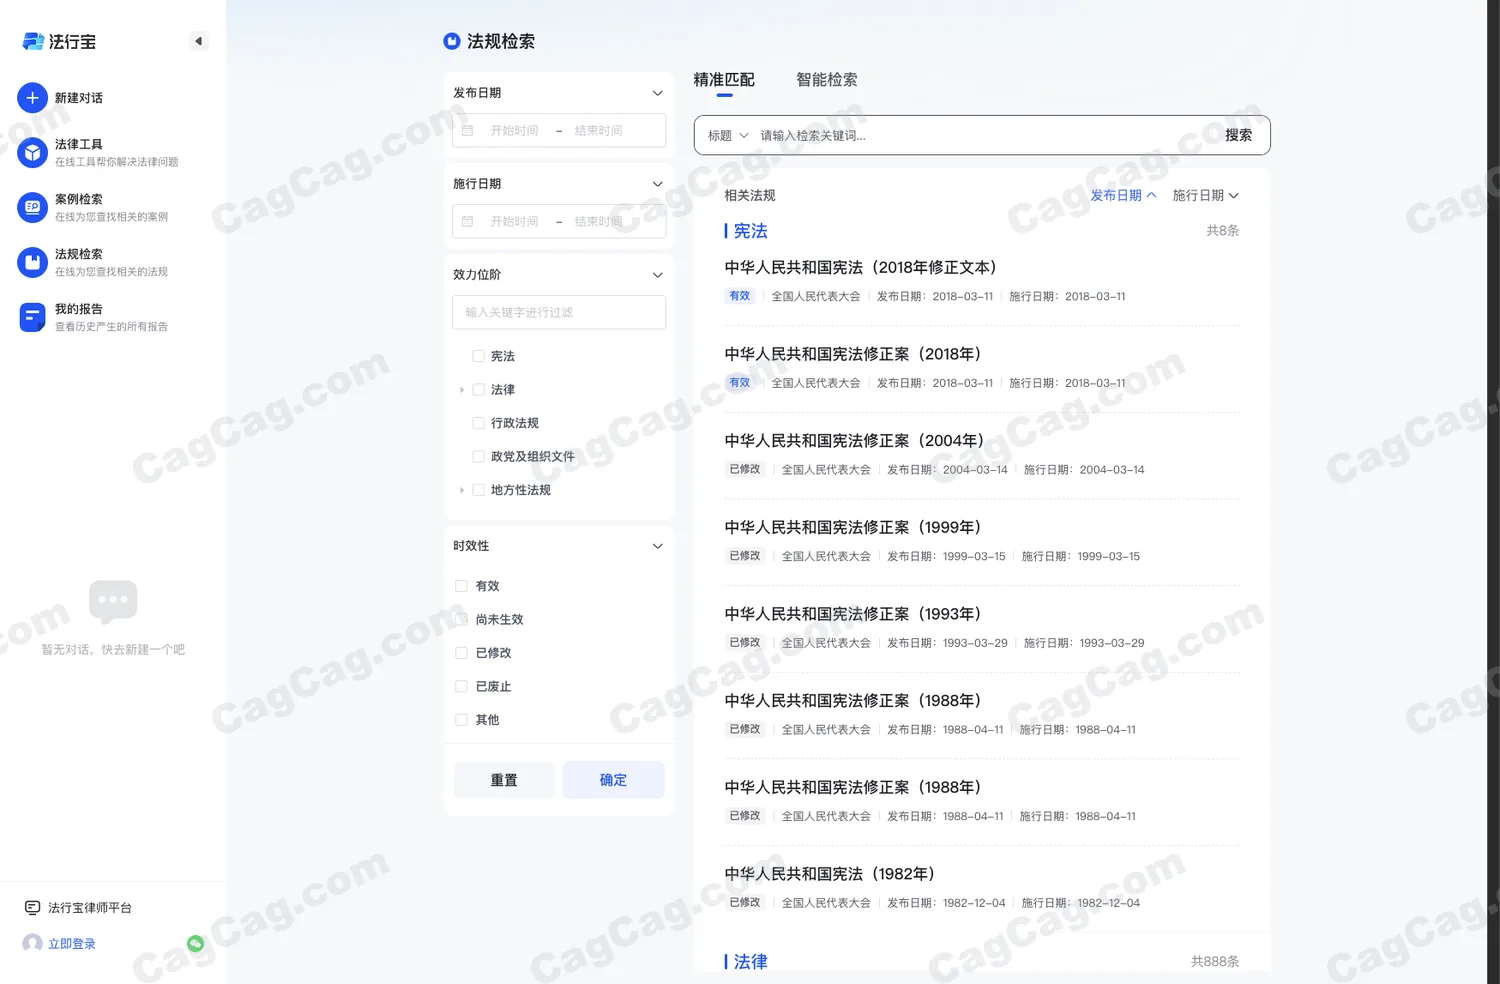Click the 法规检索 header icon
This screenshot has height=984, width=1500.
452,41
